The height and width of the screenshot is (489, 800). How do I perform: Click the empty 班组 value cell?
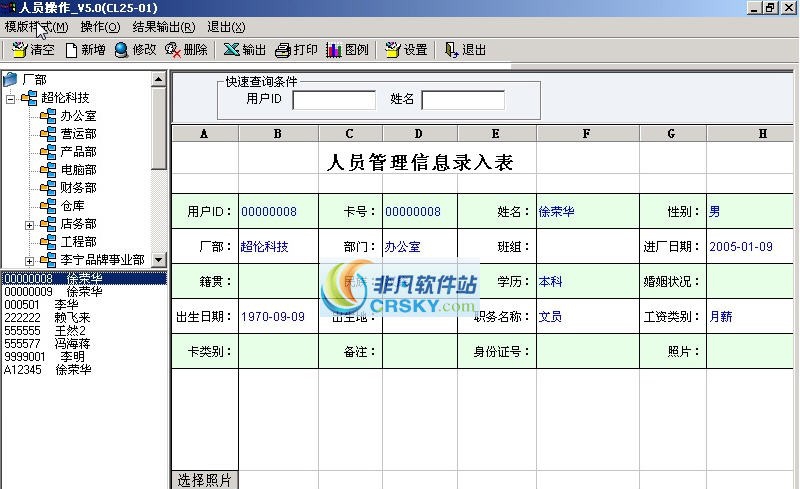587,247
